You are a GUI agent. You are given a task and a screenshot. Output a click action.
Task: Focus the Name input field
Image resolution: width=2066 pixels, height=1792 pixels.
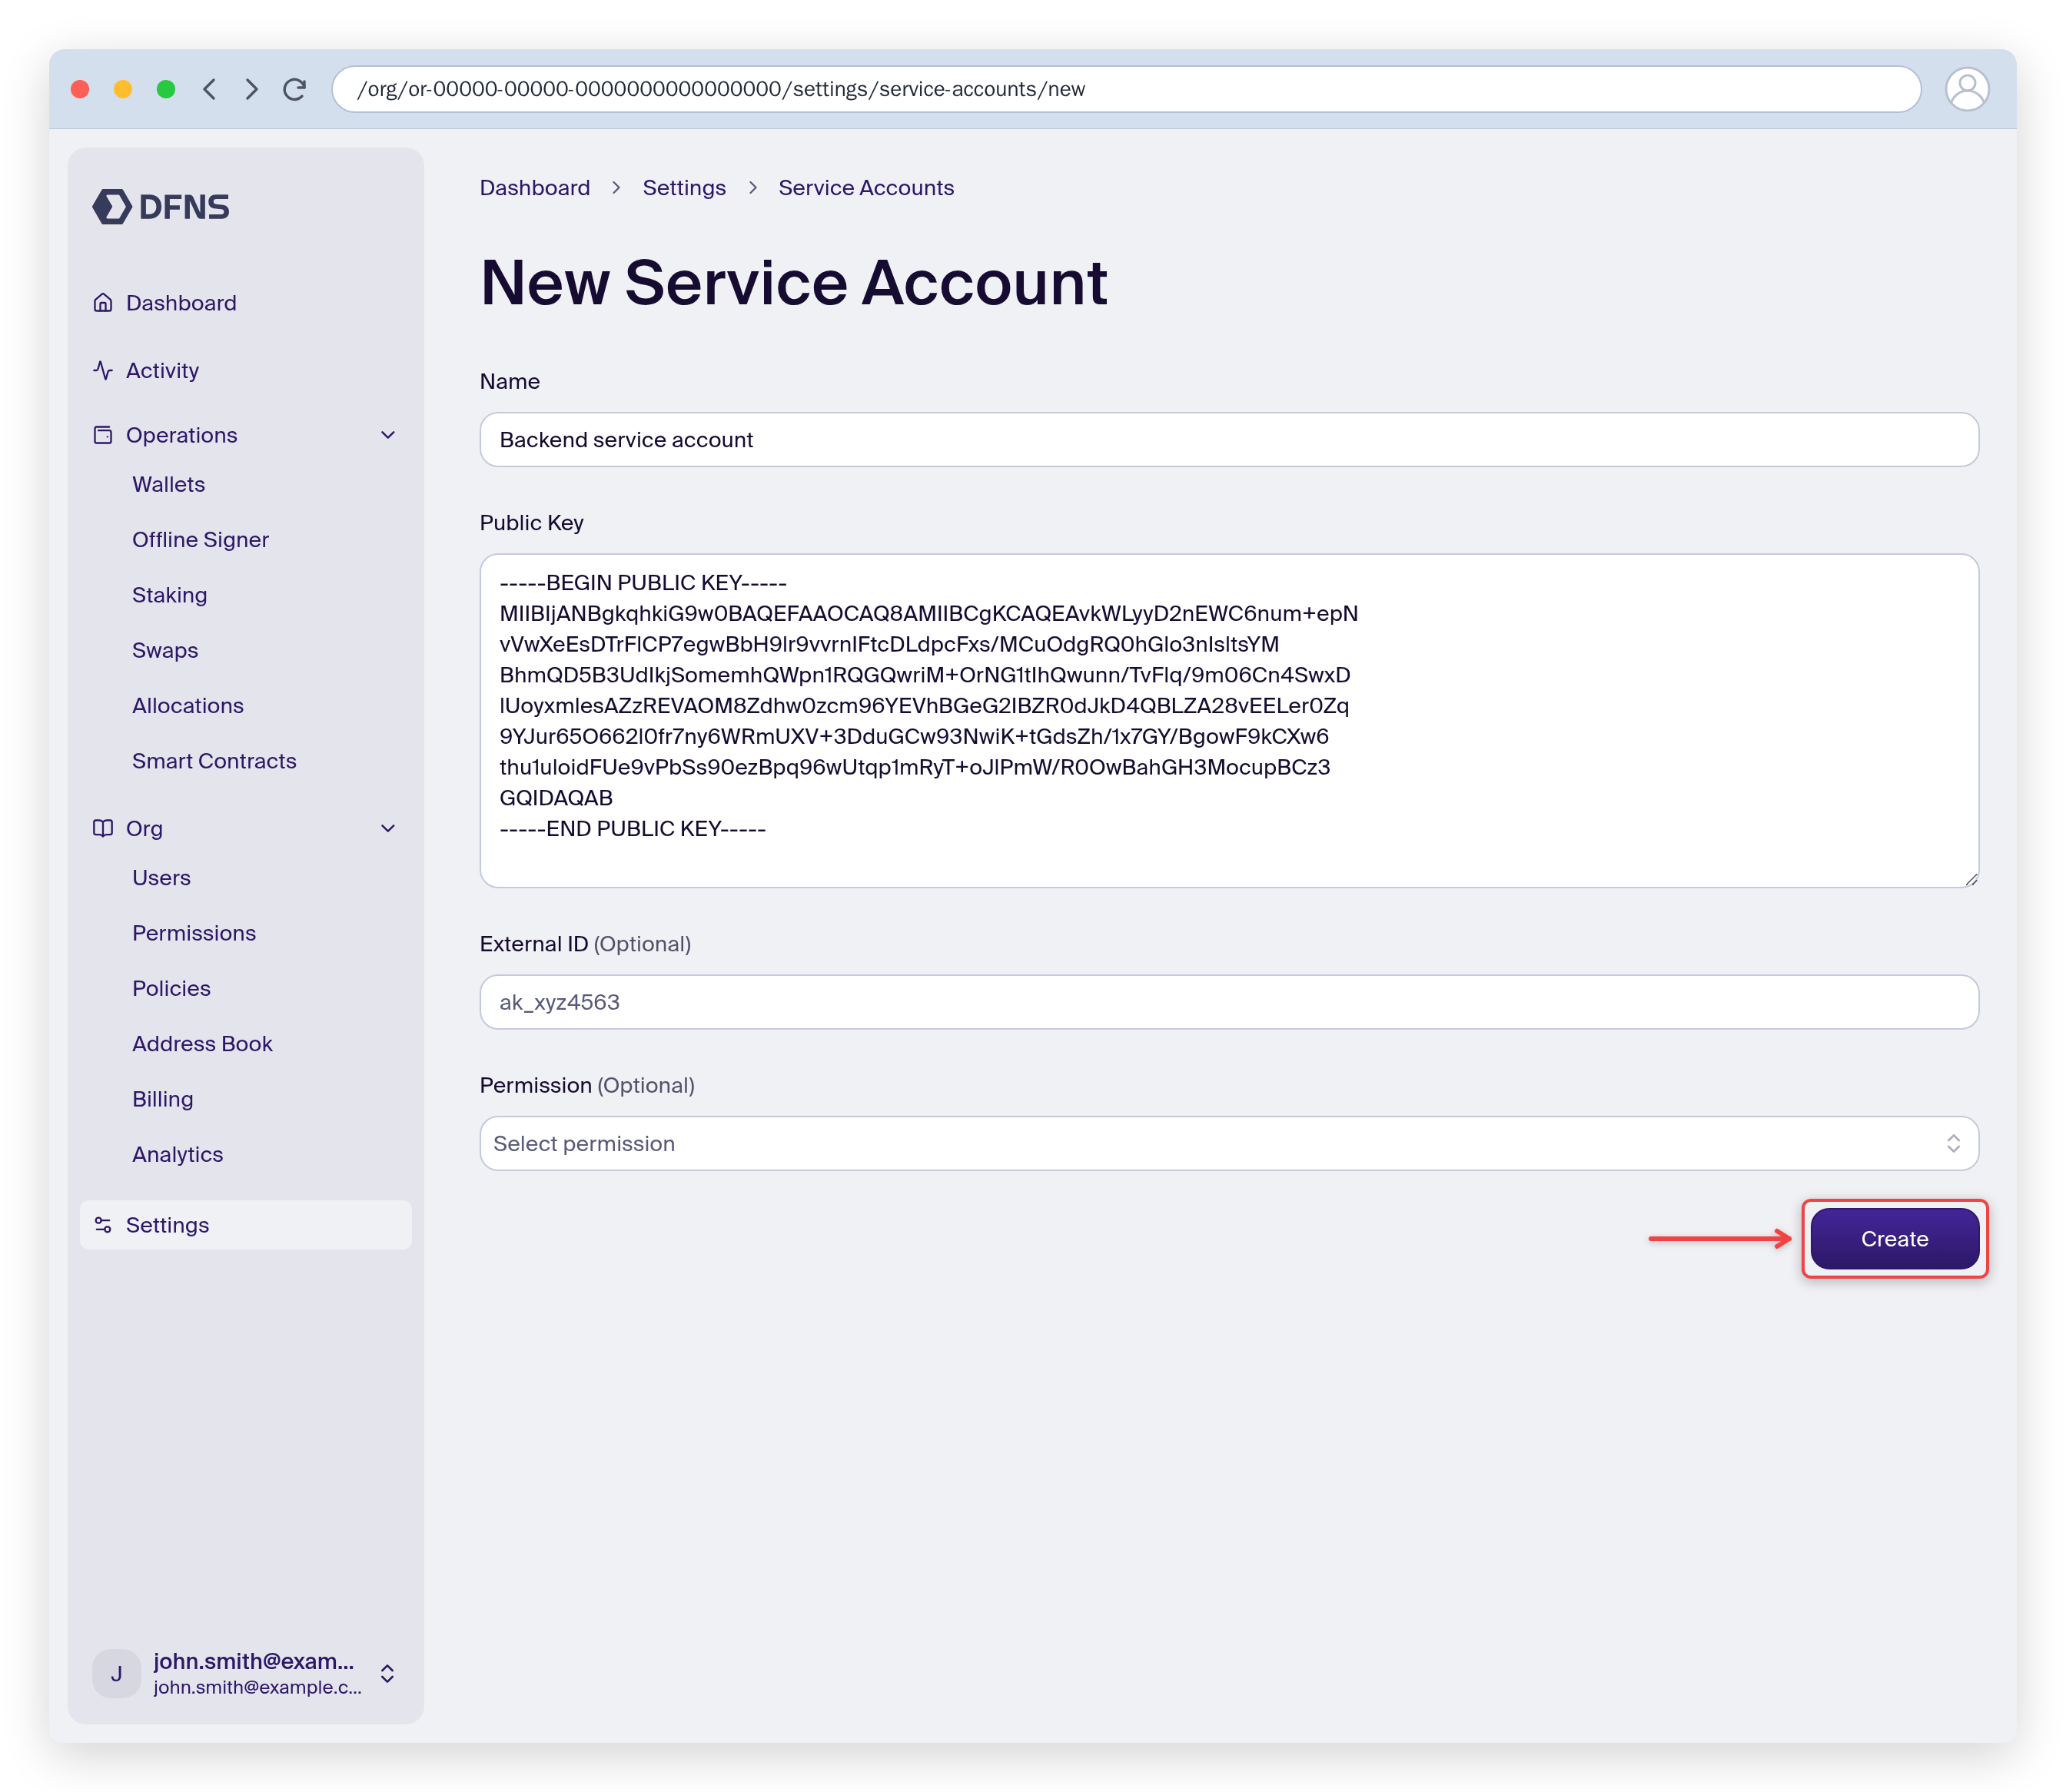click(1228, 439)
